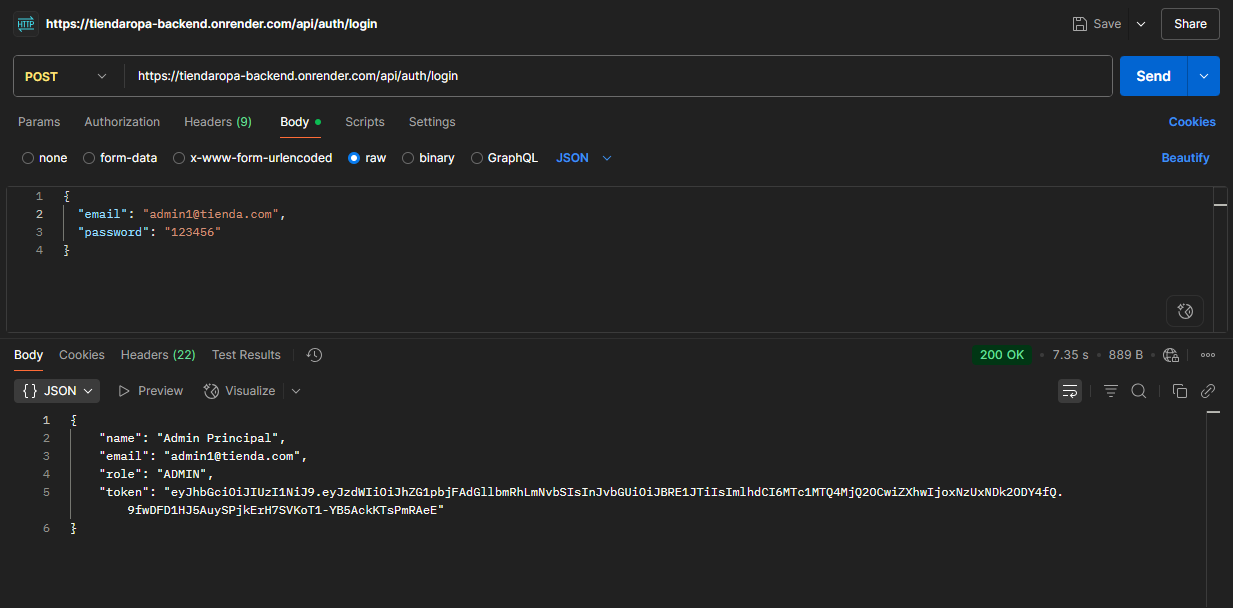Click the request editor scrollbar marker
Image resolution: width=1233 pixels, height=608 pixels.
coord(1220,203)
